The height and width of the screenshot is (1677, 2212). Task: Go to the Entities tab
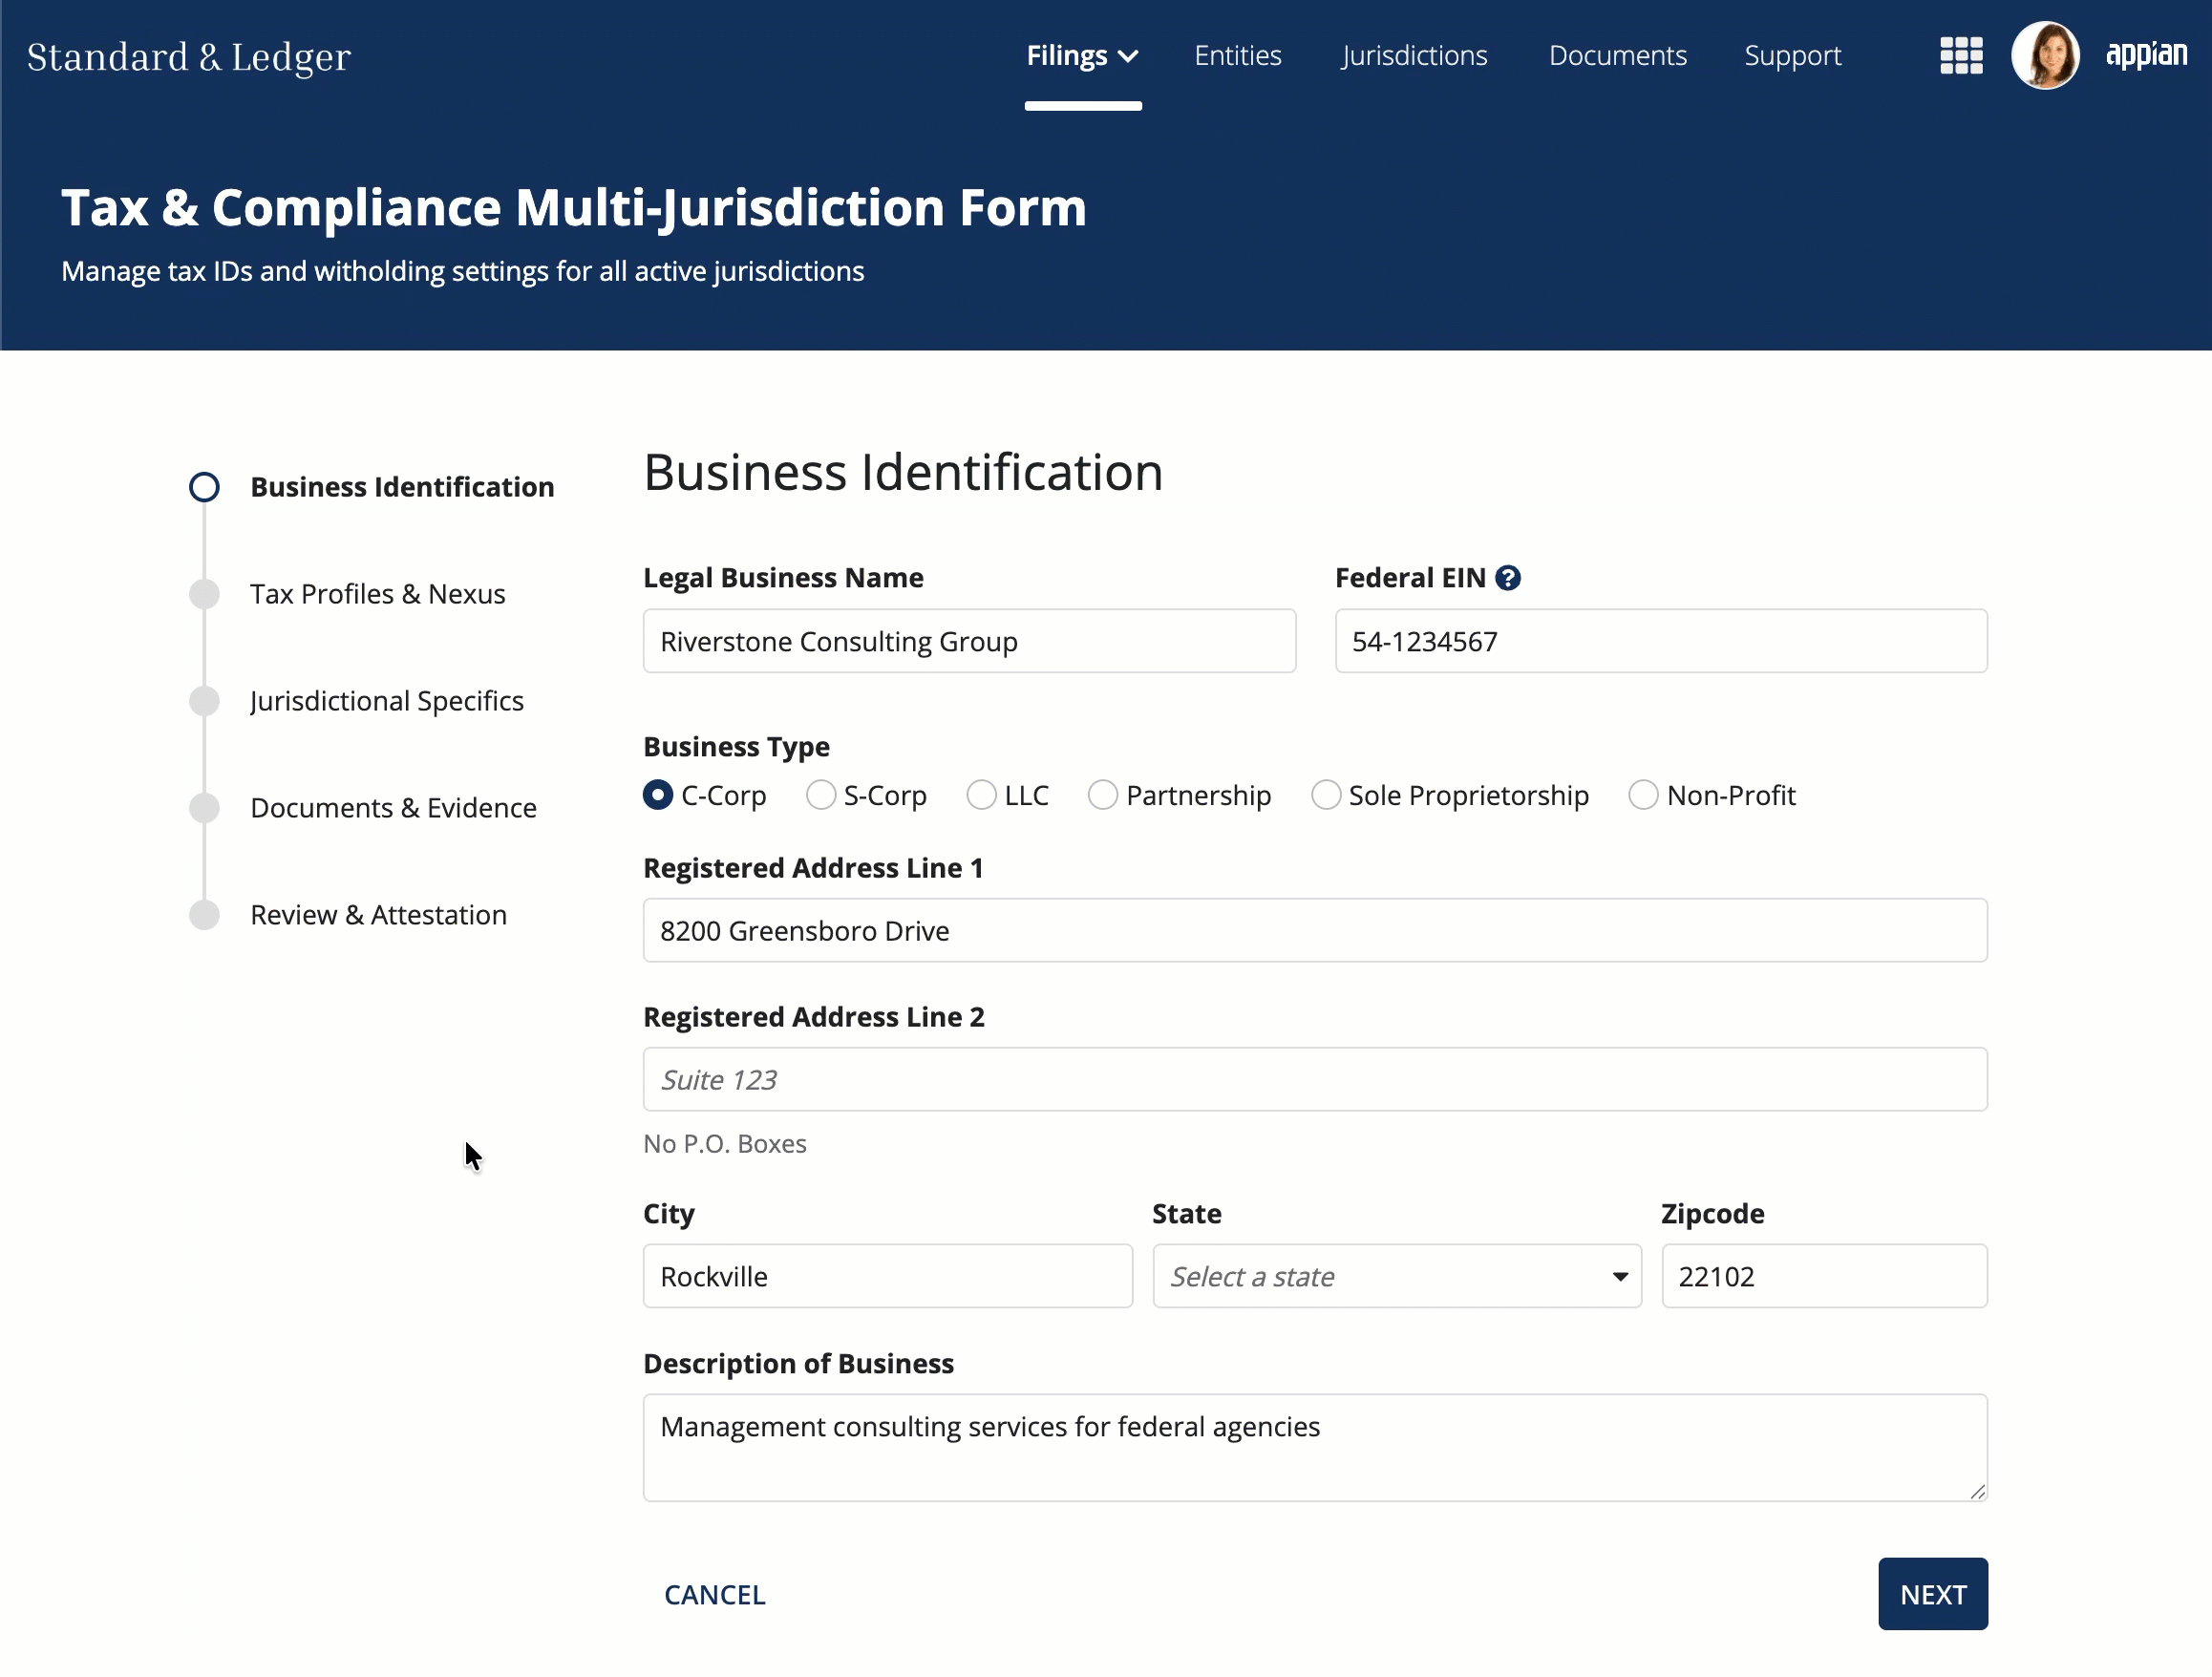(x=1237, y=56)
